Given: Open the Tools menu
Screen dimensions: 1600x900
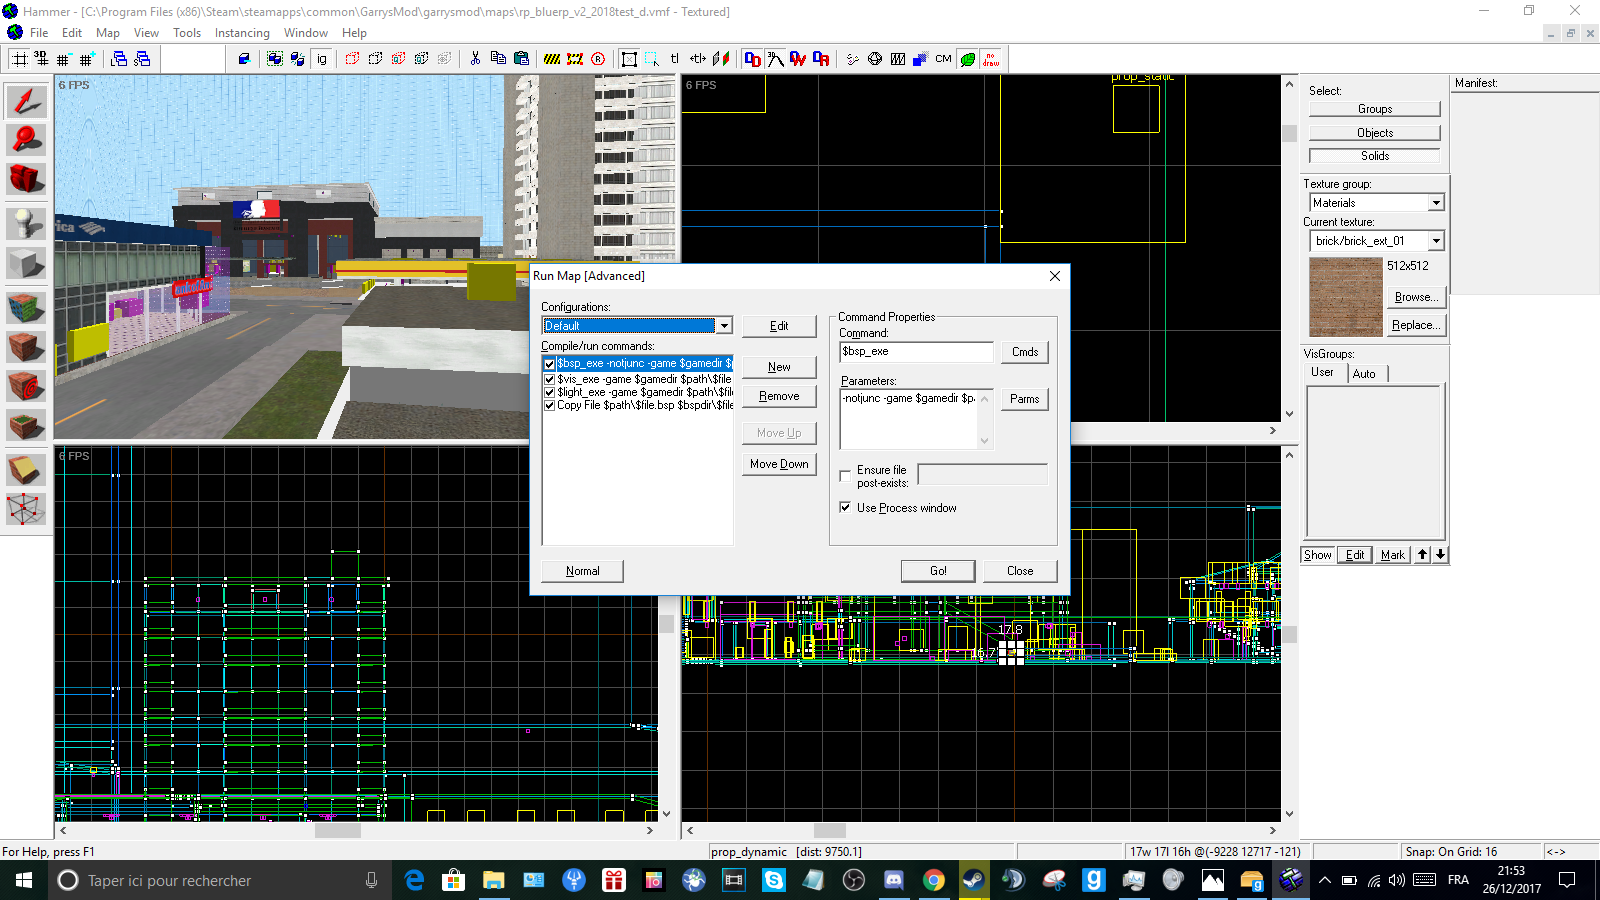Looking at the screenshot, I should pos(187,33).
